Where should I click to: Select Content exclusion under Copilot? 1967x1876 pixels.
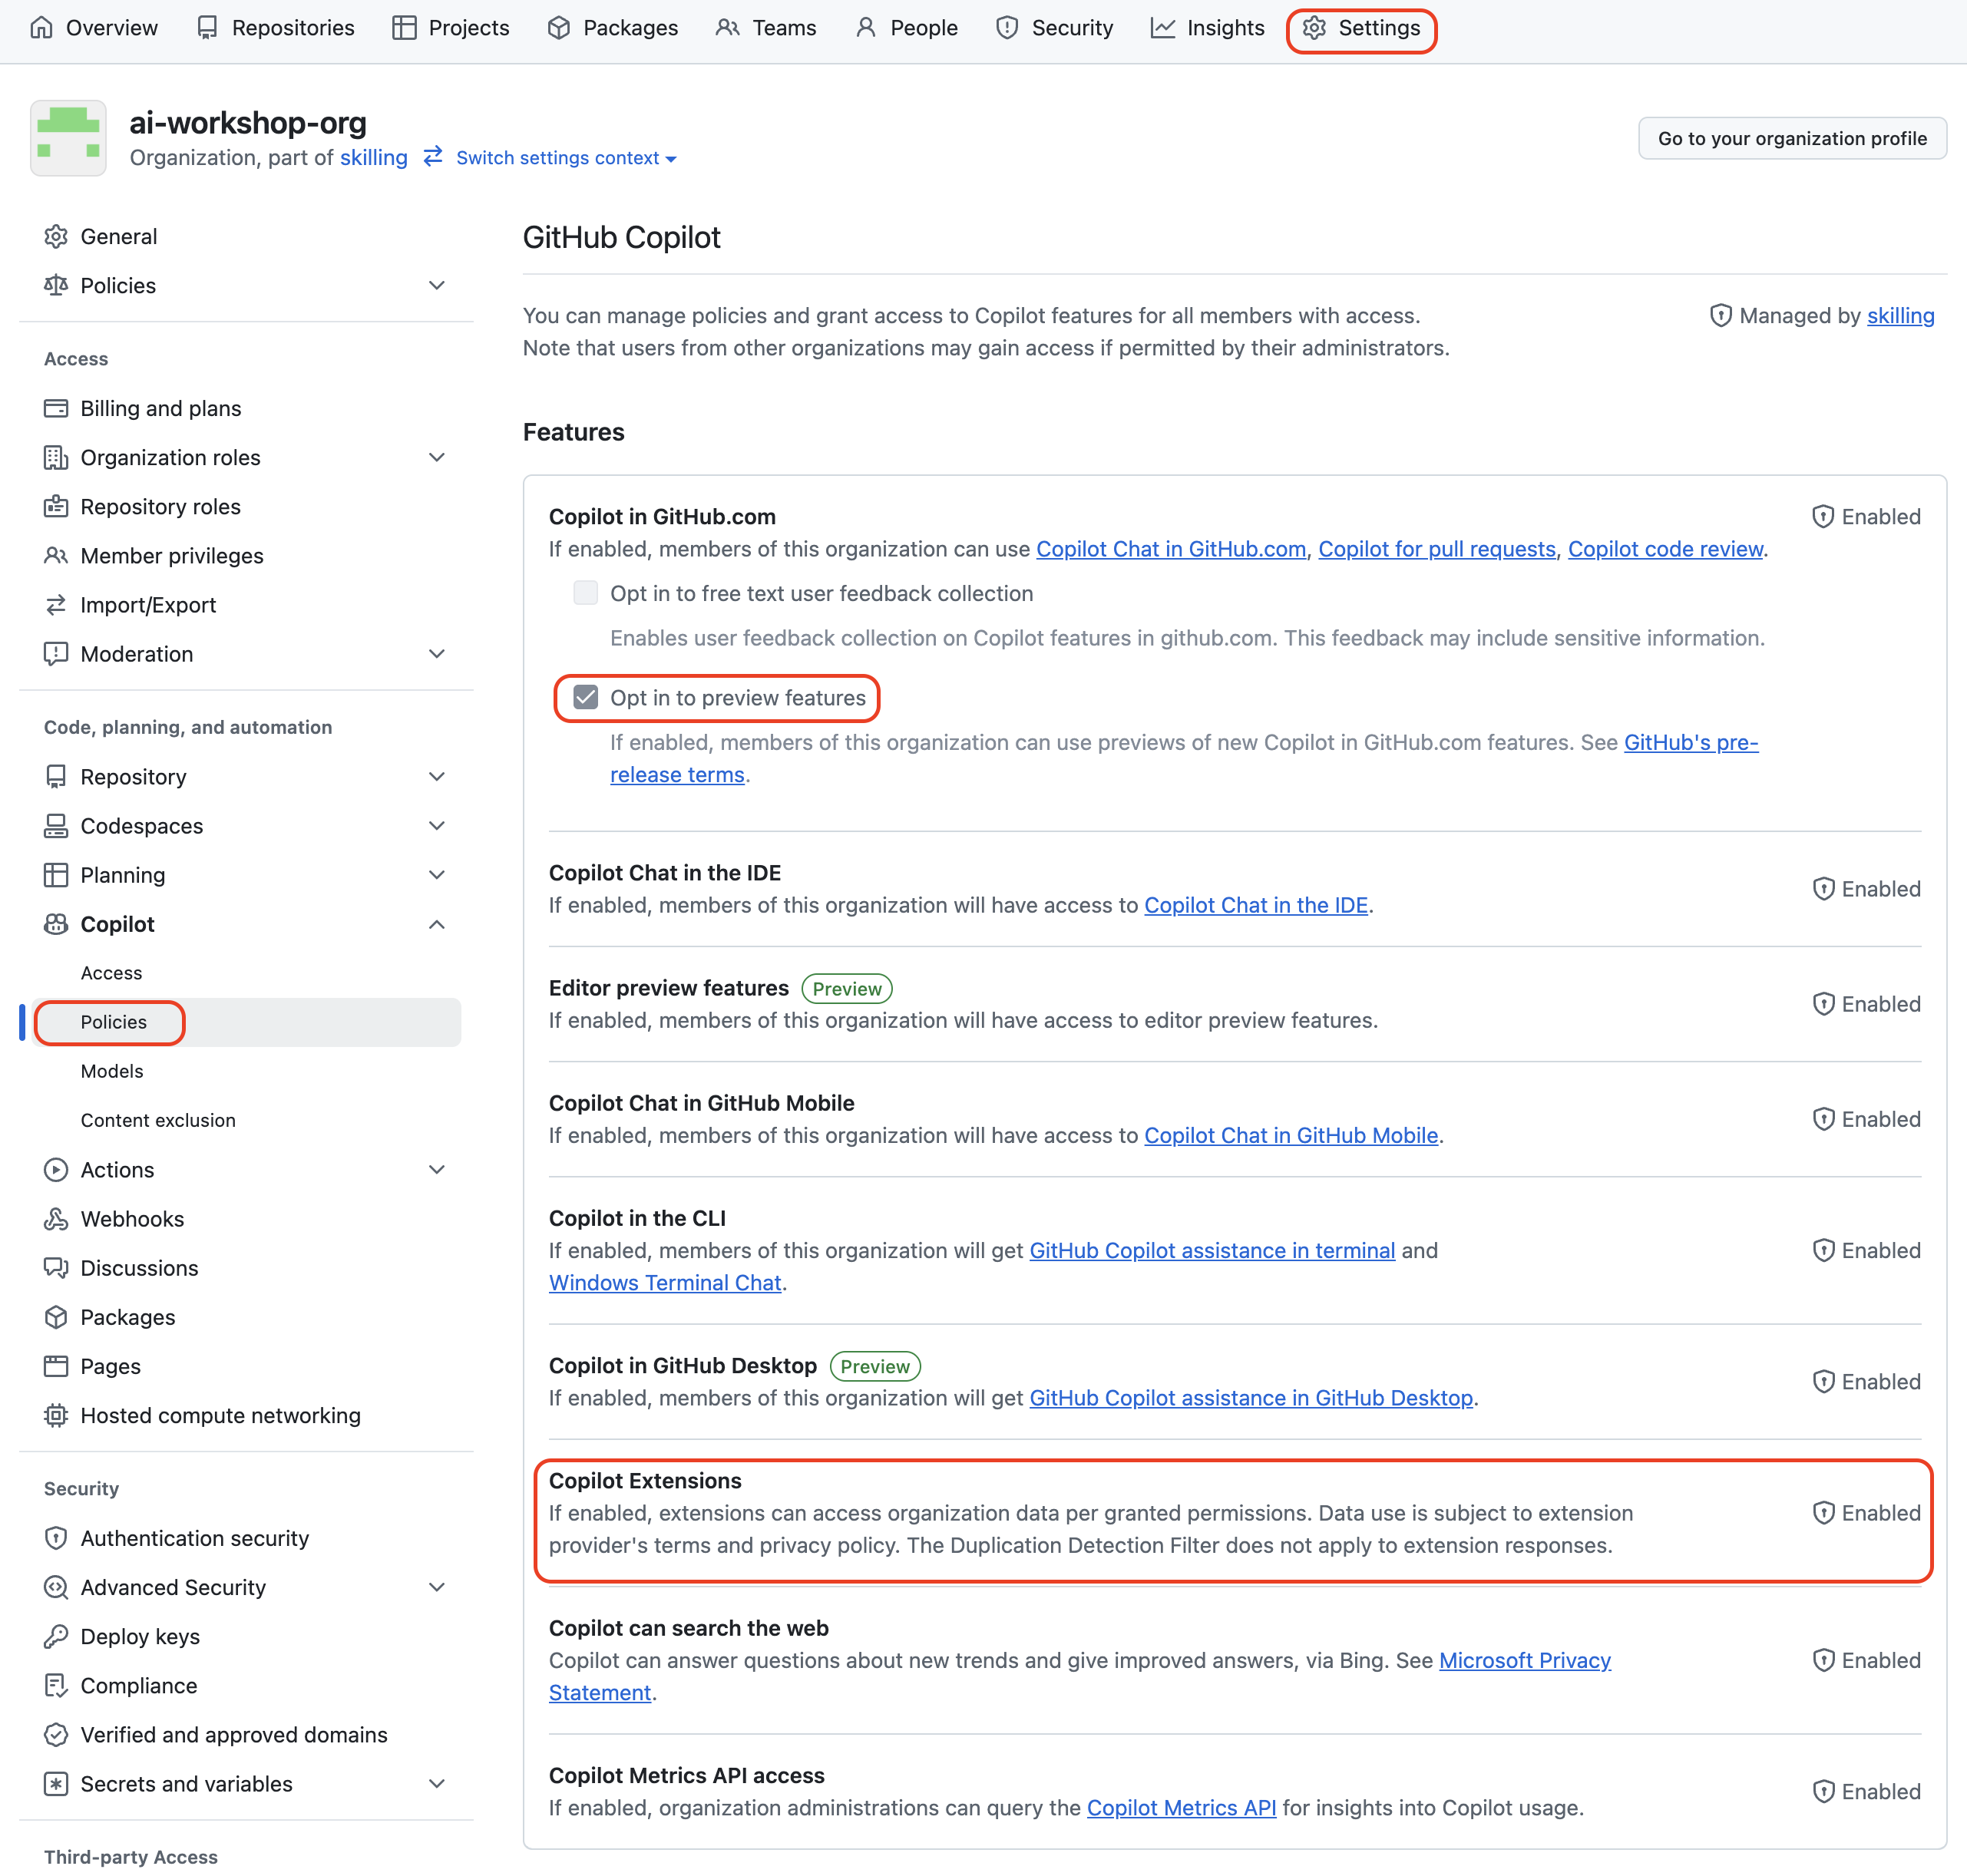click(158, 1120)
